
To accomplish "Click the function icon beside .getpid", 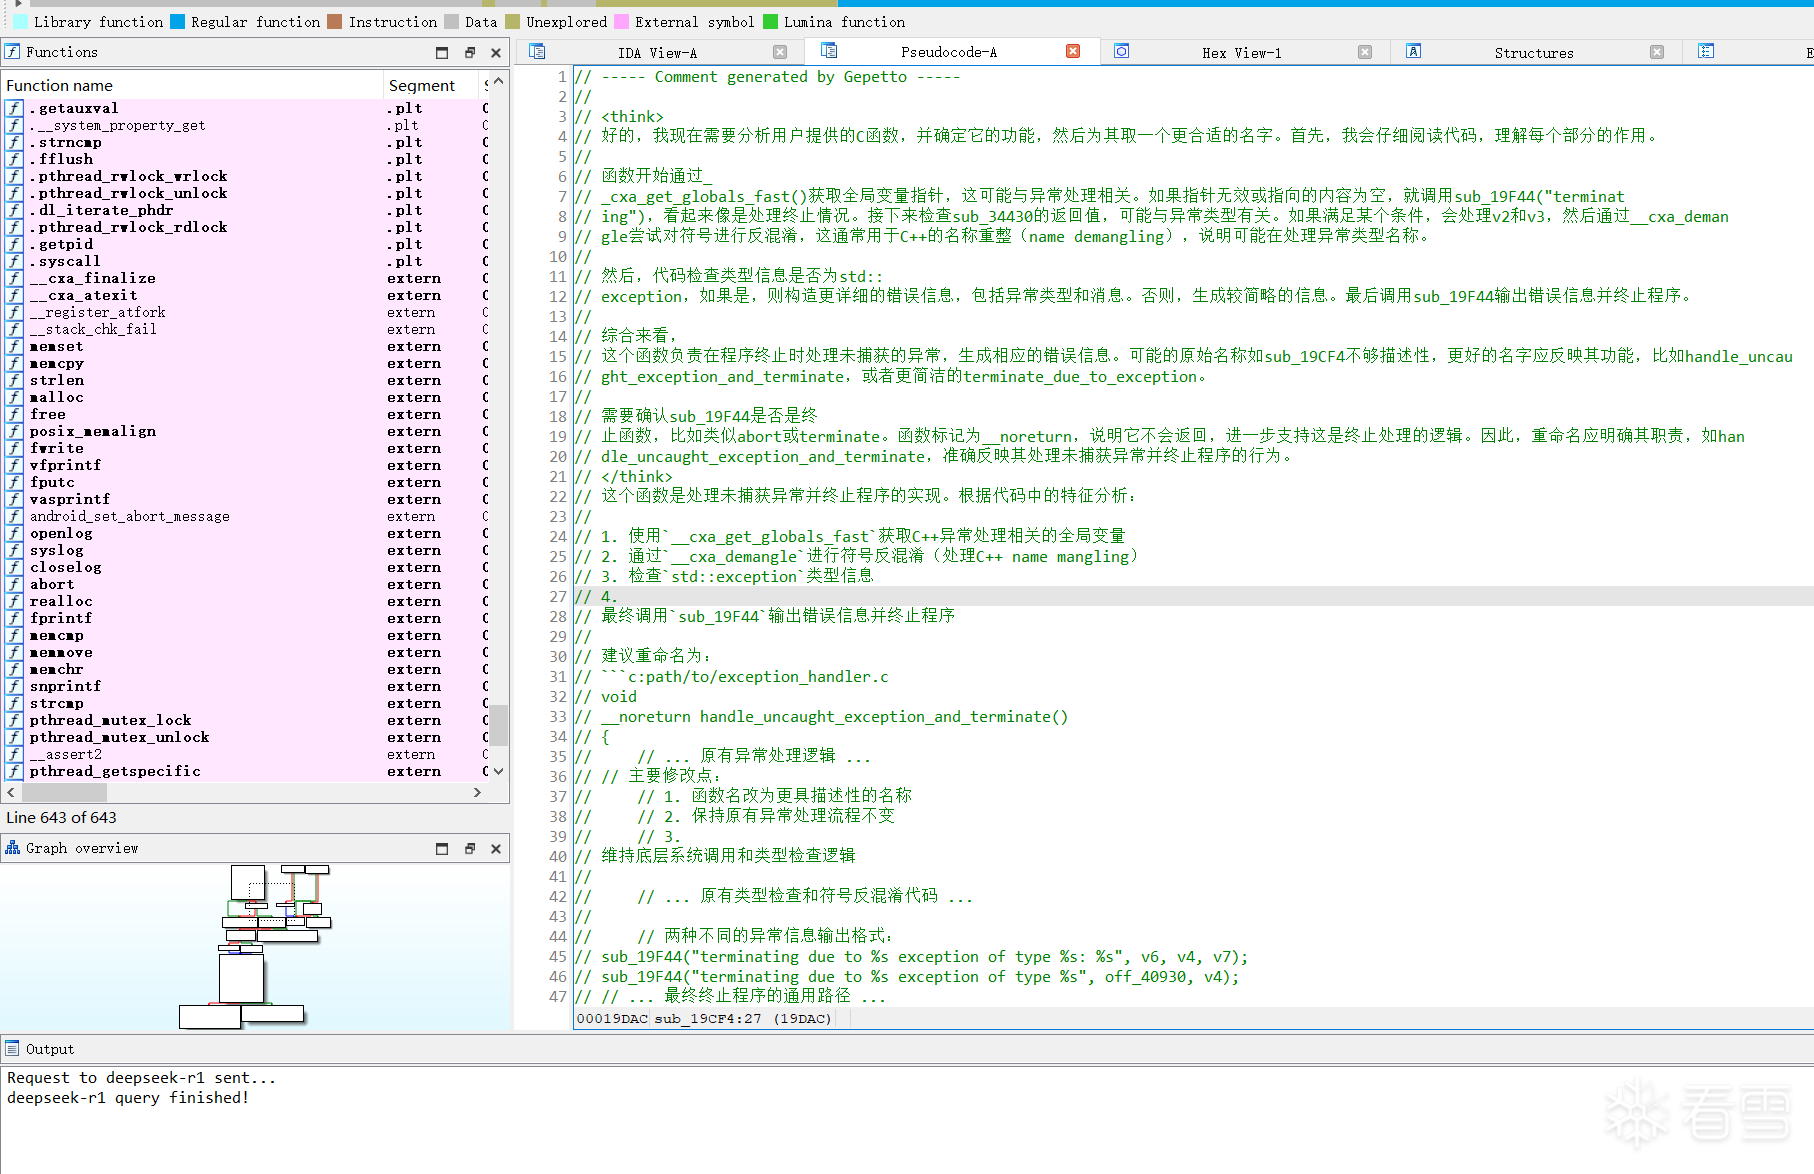I will 14,244.
